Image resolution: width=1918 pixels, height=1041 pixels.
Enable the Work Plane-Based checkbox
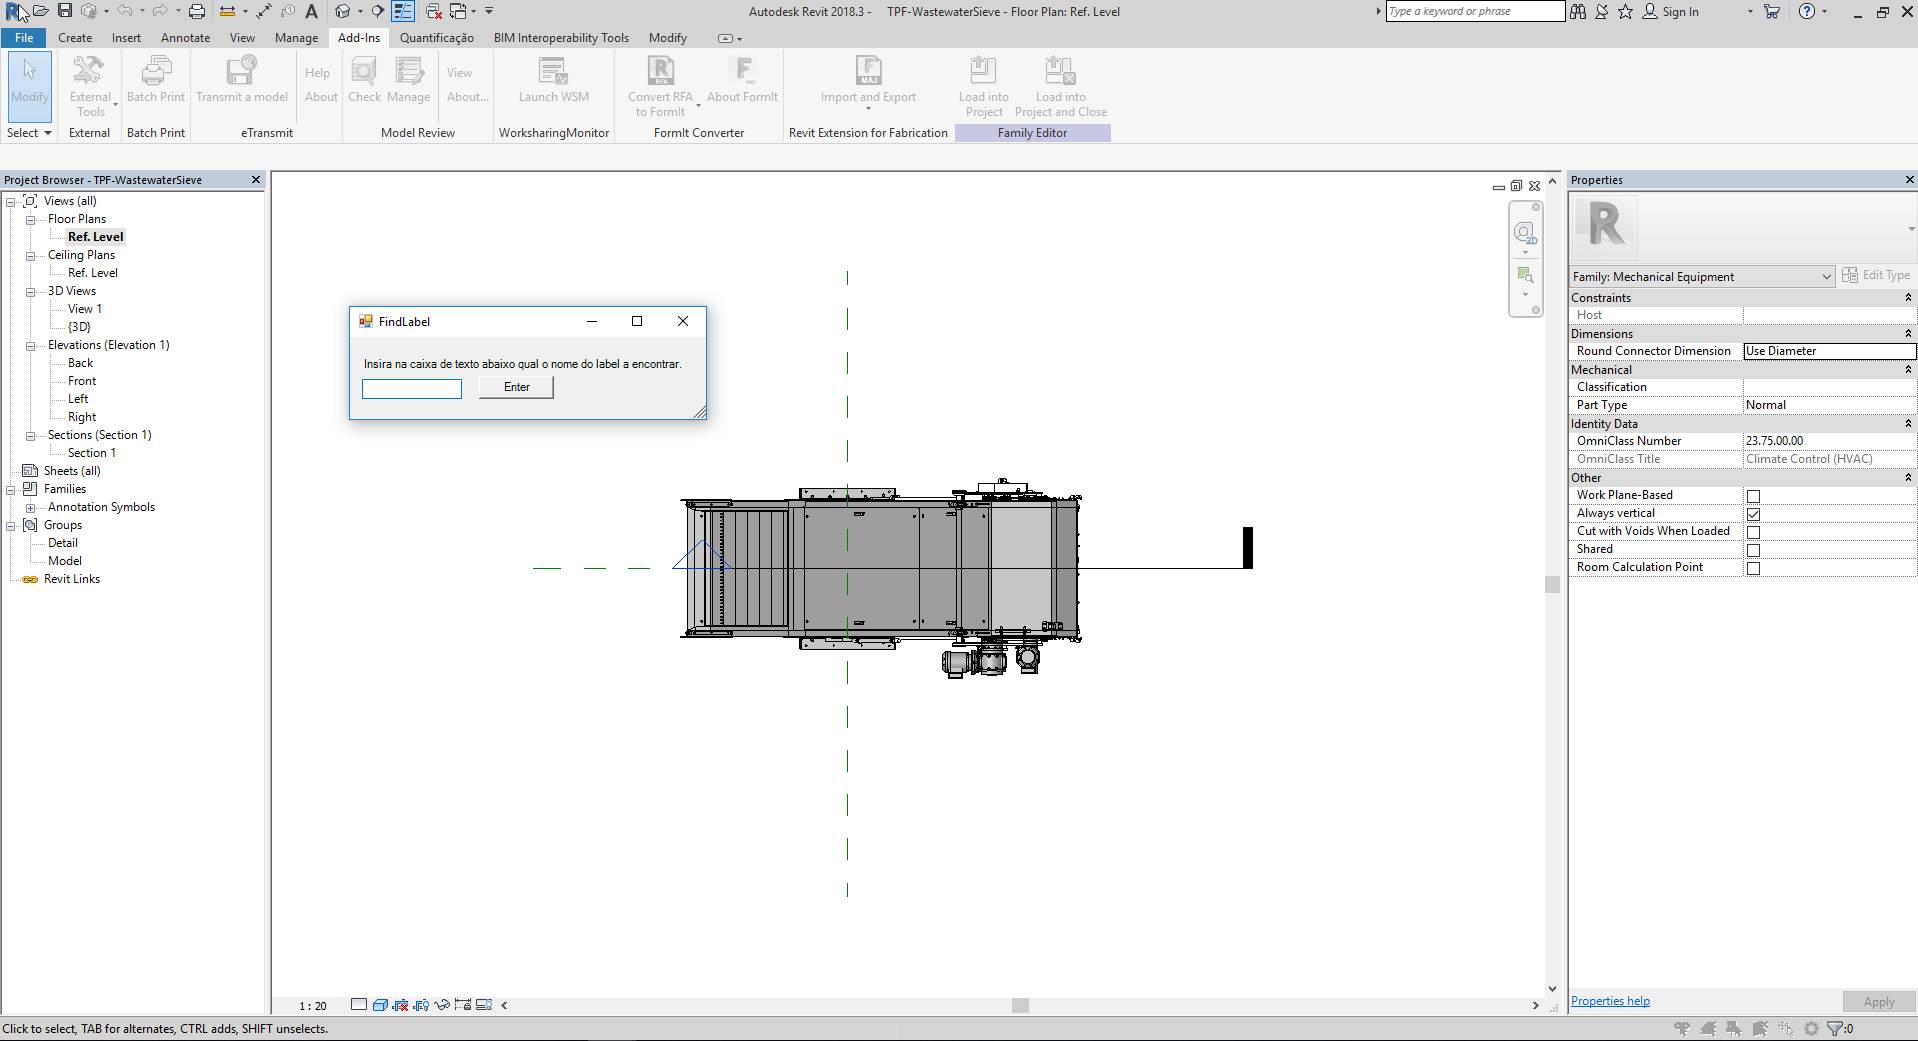tap(1753, 496)
